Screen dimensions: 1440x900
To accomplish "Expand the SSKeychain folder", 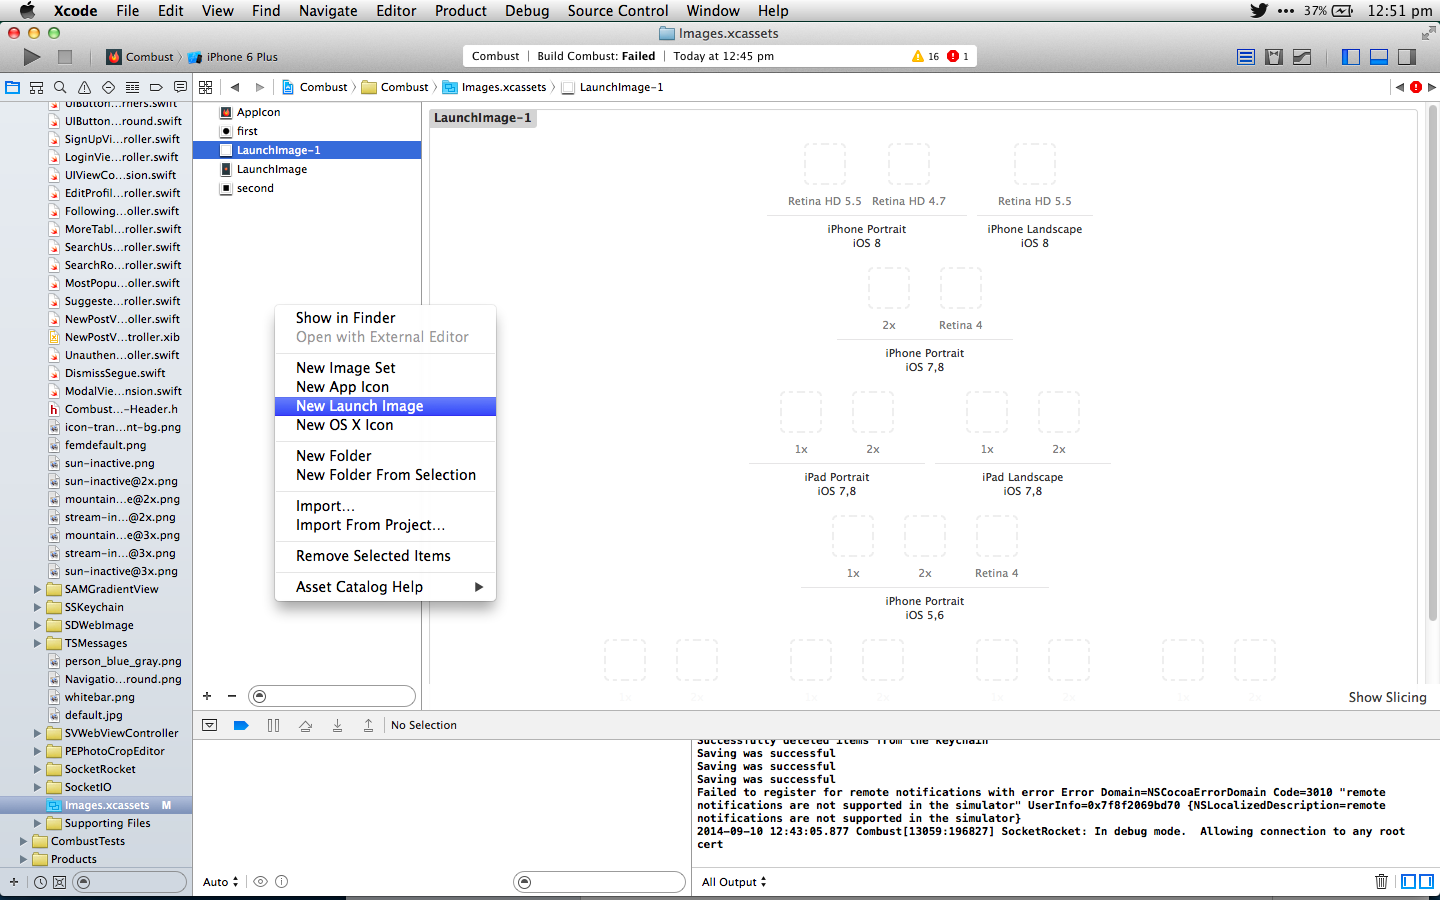I will pos(38,607).
